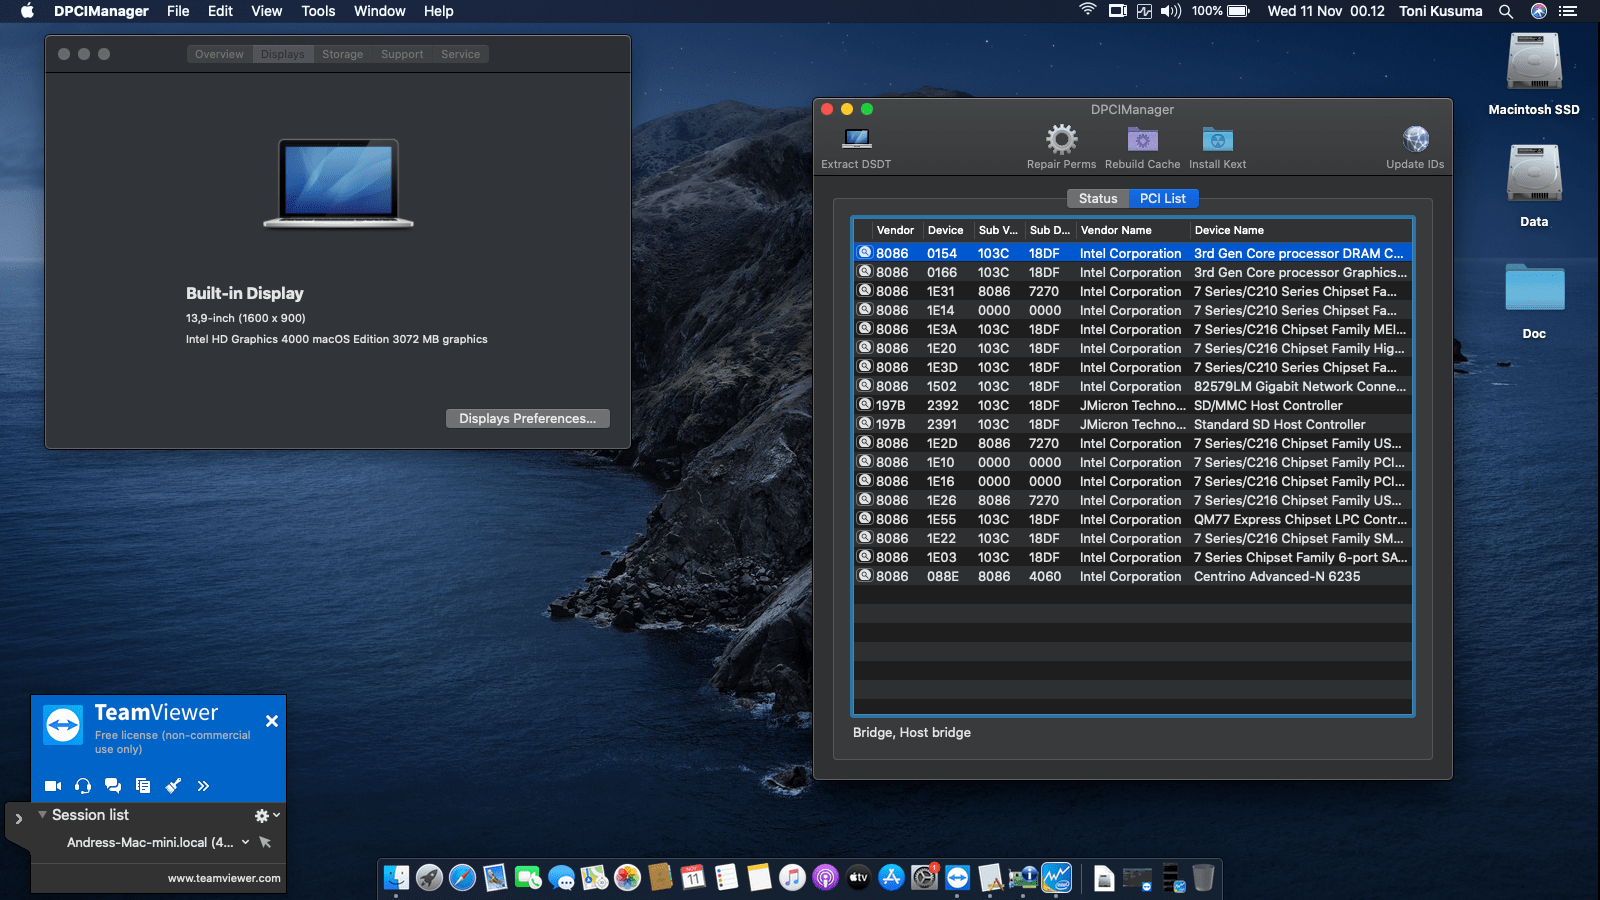Expand the Andress-Mac-mini.local session chevron
1600x900 pixels.
click(246, 842)
